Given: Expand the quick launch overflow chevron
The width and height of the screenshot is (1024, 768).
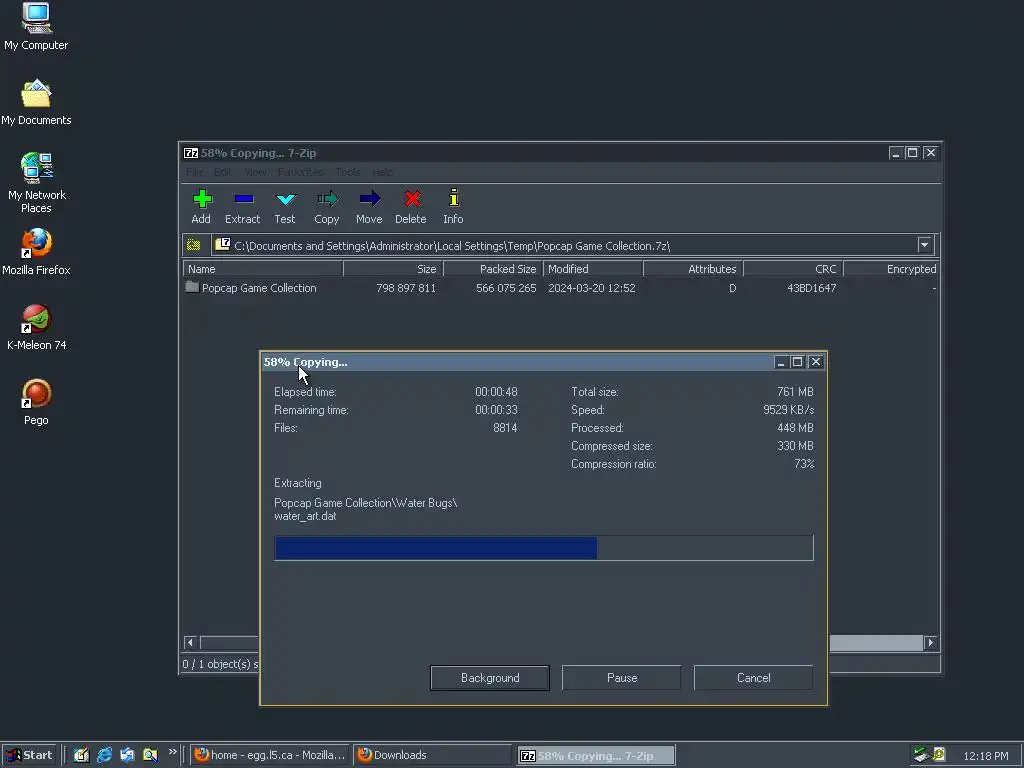Looking at the screenshot, I should (172, 752).
